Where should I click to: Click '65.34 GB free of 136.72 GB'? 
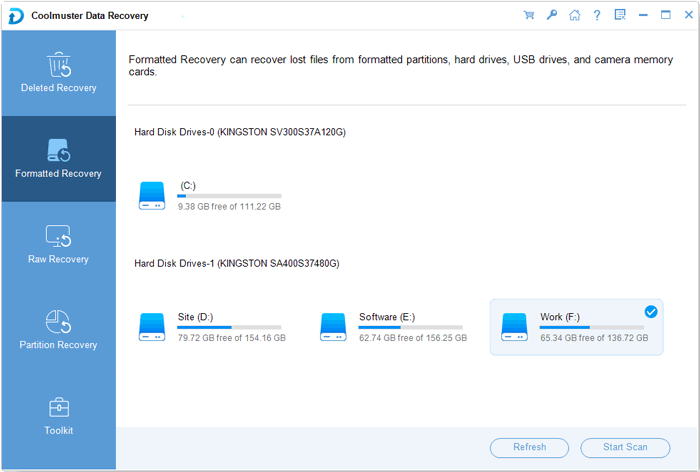tap(594, 338)
